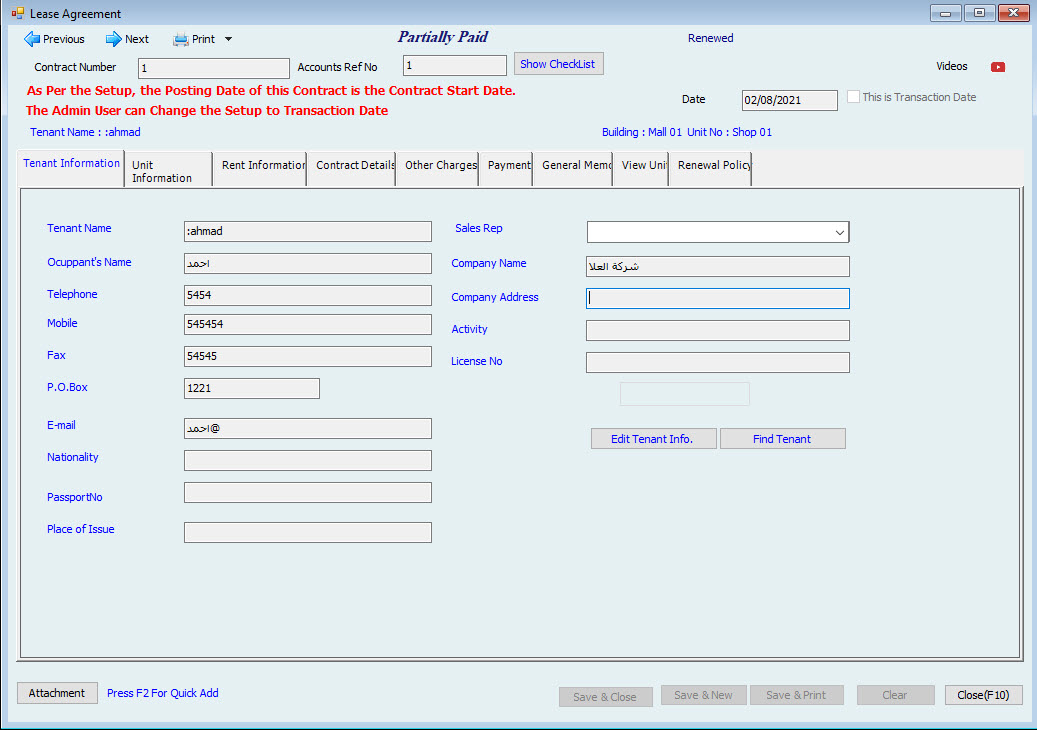Open the Renewal Policy tab
Image resolution: width=1037 pixels, height=730 pixels.
pyautogui.click(x=712, y=166)
